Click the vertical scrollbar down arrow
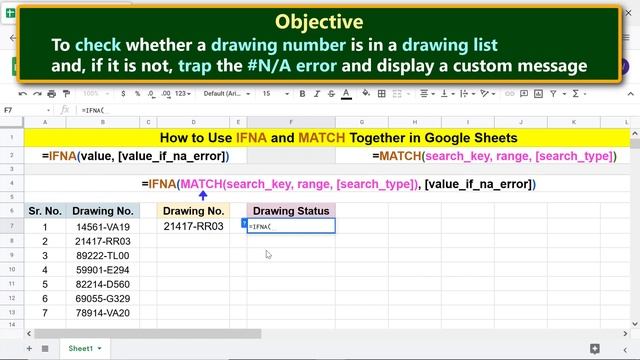The width and height of the screenshot is (640, 360). pyautogui.click(x=635, y=324)
